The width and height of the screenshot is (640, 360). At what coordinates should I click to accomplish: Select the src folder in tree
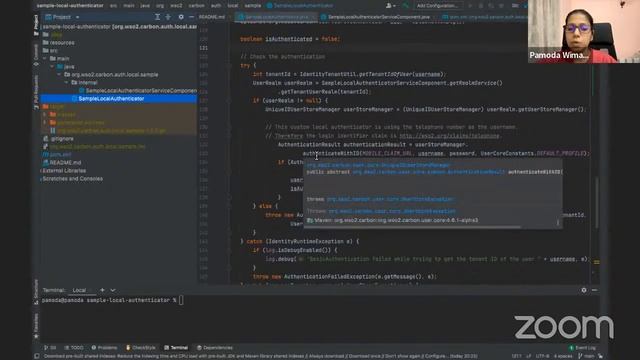[x=50, y=51]
